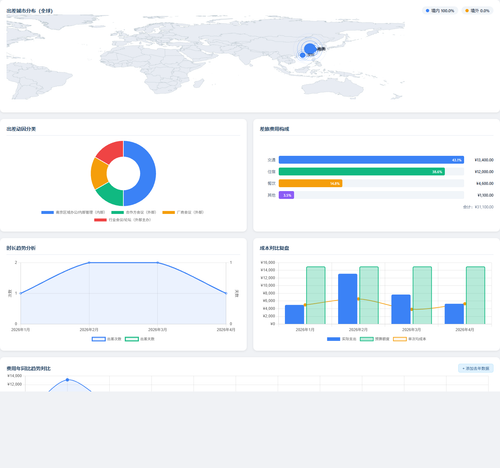Click the green budget bar for 2026年1月
The image size is (500, 468).
click(x=316, y=295)
